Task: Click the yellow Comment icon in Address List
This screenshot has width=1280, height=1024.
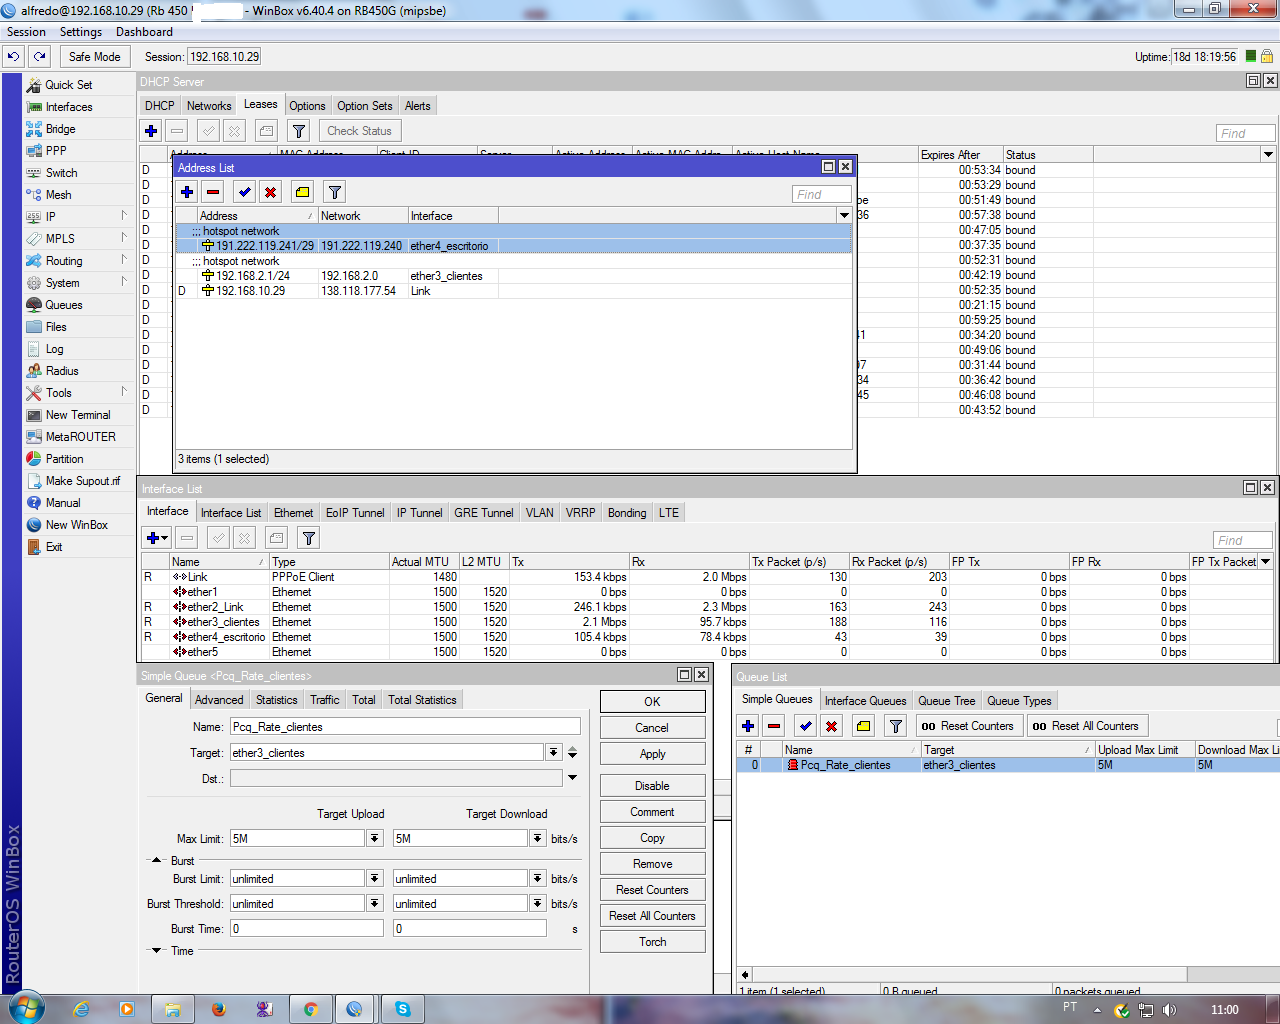Action: [302, 192]
